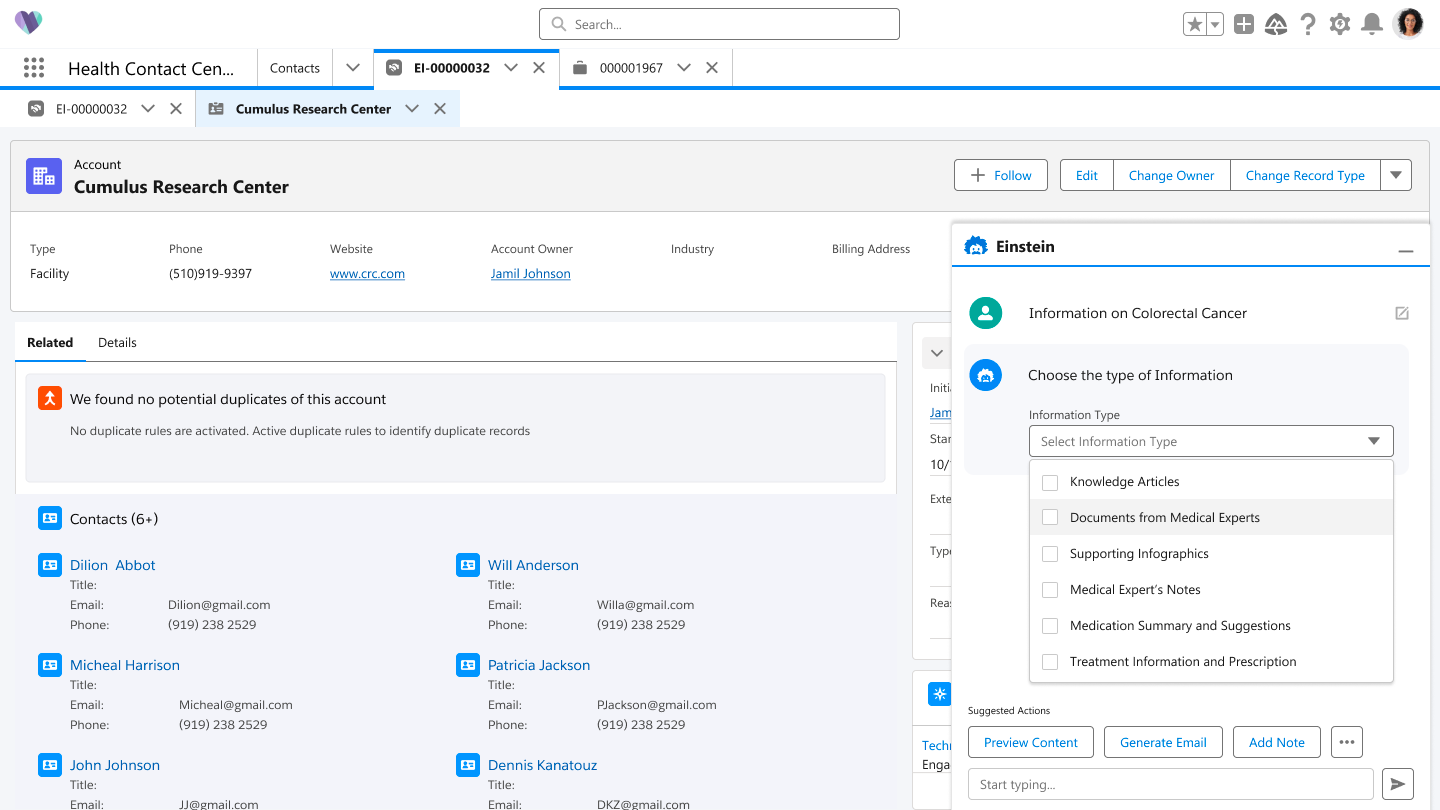Image resolution: width=1440 pixels, height=810 pixels.
Task: Open the Setup gear icon
Action: tap(1340, 24)
